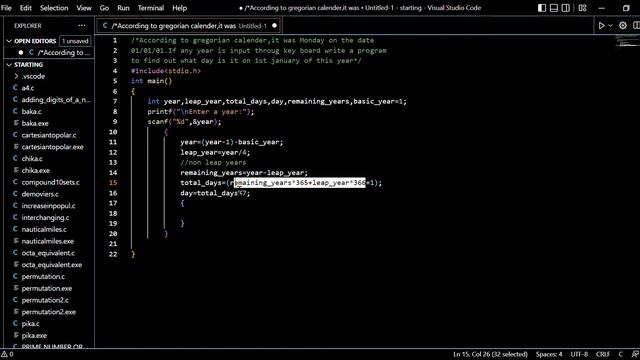Open the View menu
Viewport: 640px width, 360px height.
[x=84, y=8]
